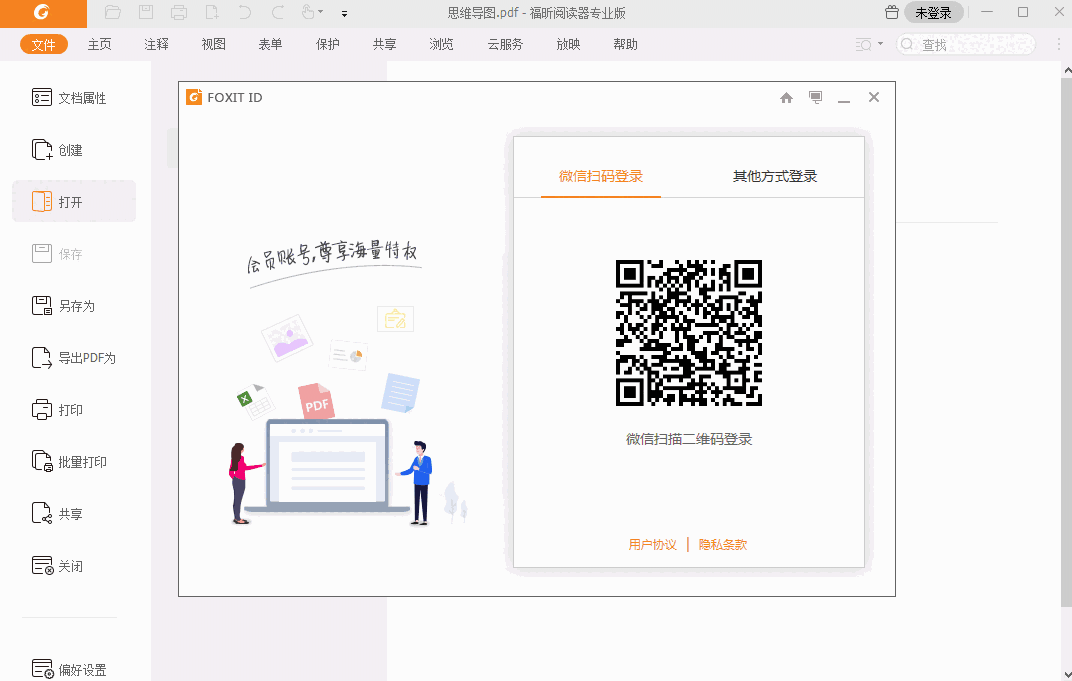Click the Home icon in FOXIT ID dialog

click(786, 98)
